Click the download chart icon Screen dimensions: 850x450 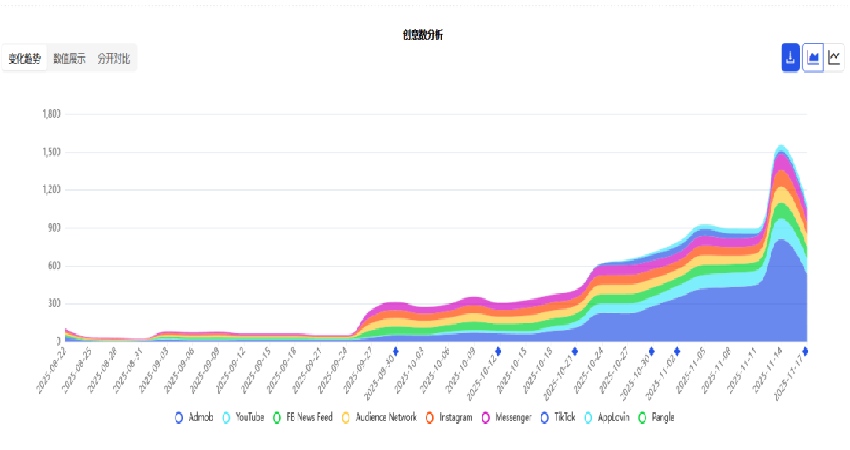pyautogui.click(x=790, y=58)
